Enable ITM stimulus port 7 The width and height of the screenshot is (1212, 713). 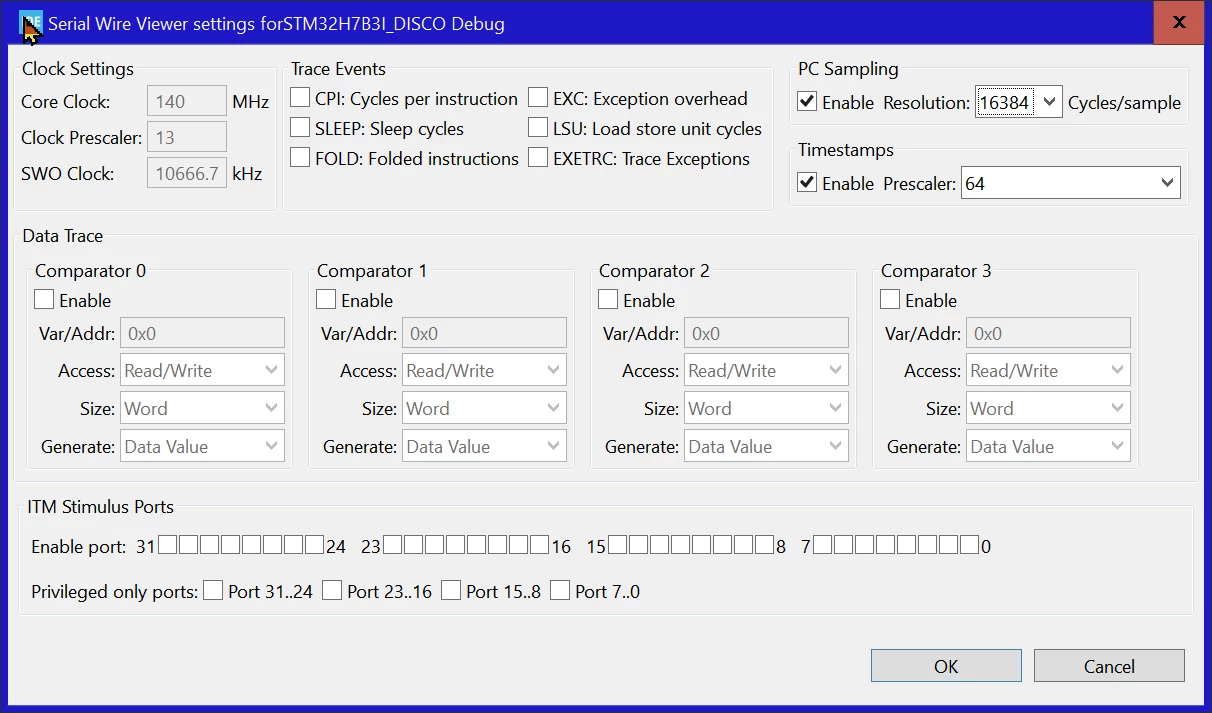(x=822, y=545)
